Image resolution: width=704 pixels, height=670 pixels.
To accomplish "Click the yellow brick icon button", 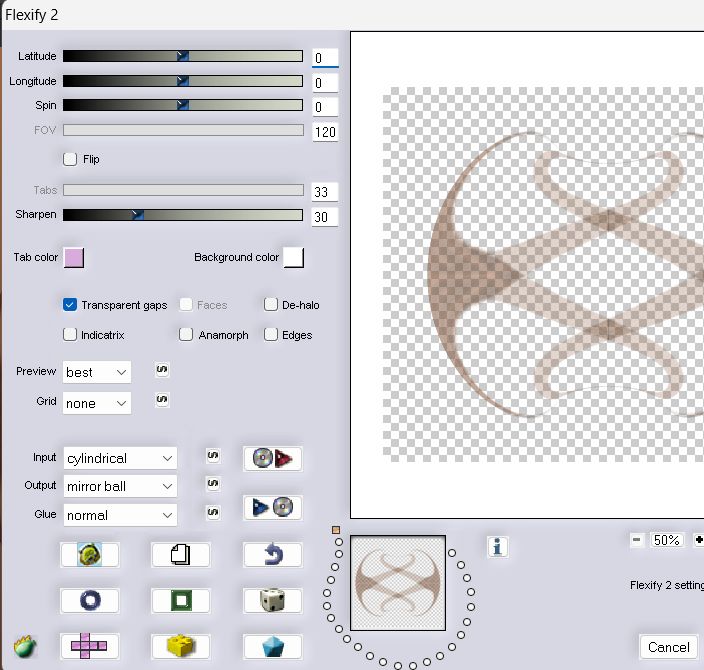I will [180, 646].
